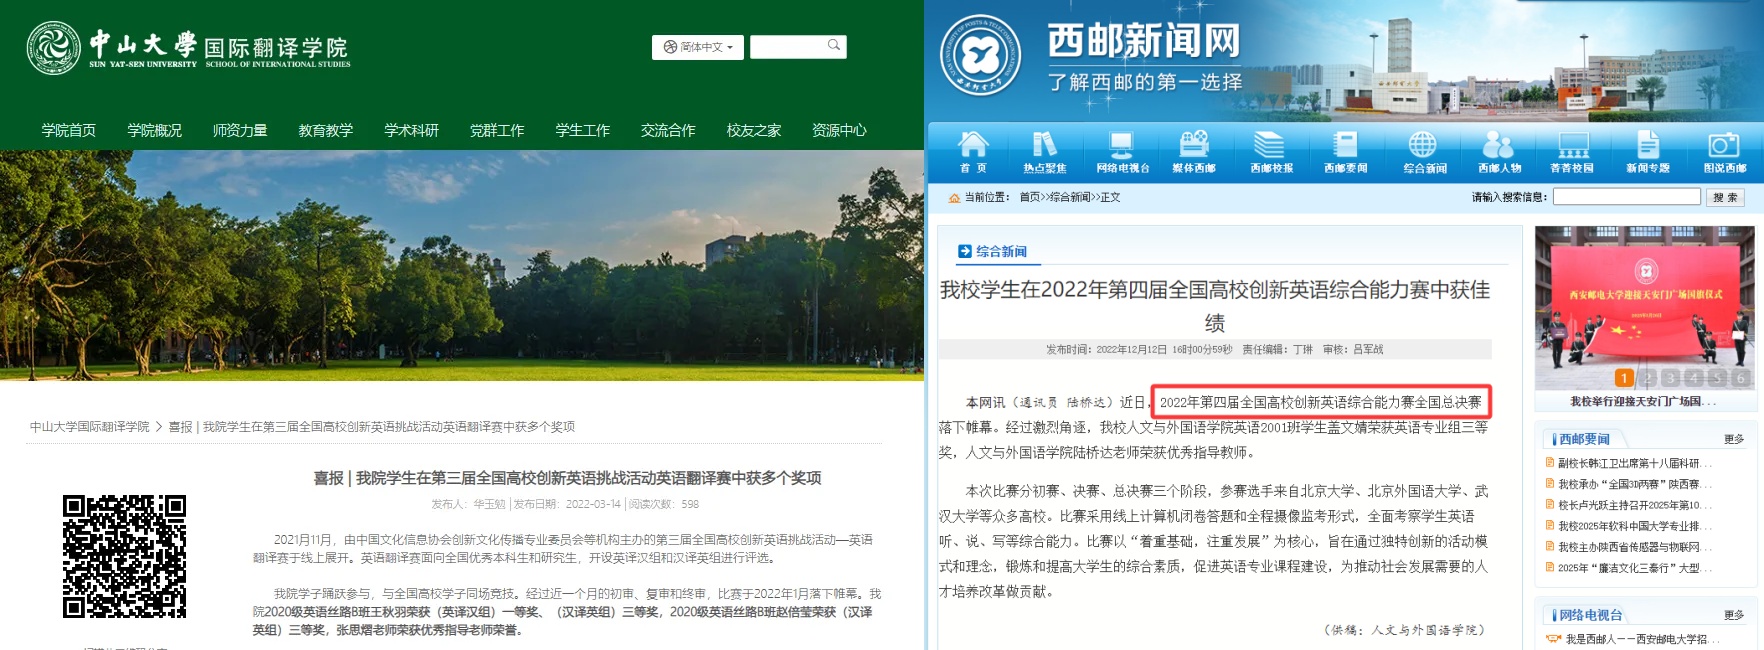The image size is (1764, 650).
Task: Open the 学院概况 menu
Action: [x=154, y=130]
